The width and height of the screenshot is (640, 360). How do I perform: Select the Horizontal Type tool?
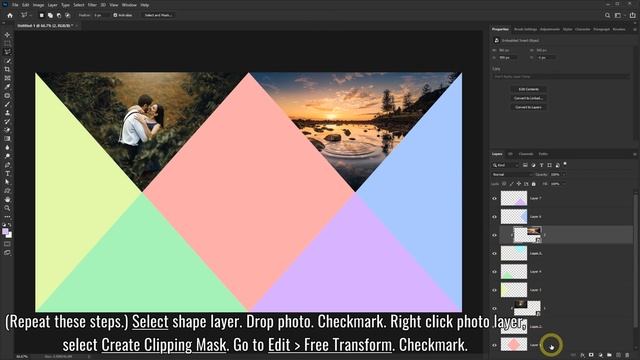[7, 173]
